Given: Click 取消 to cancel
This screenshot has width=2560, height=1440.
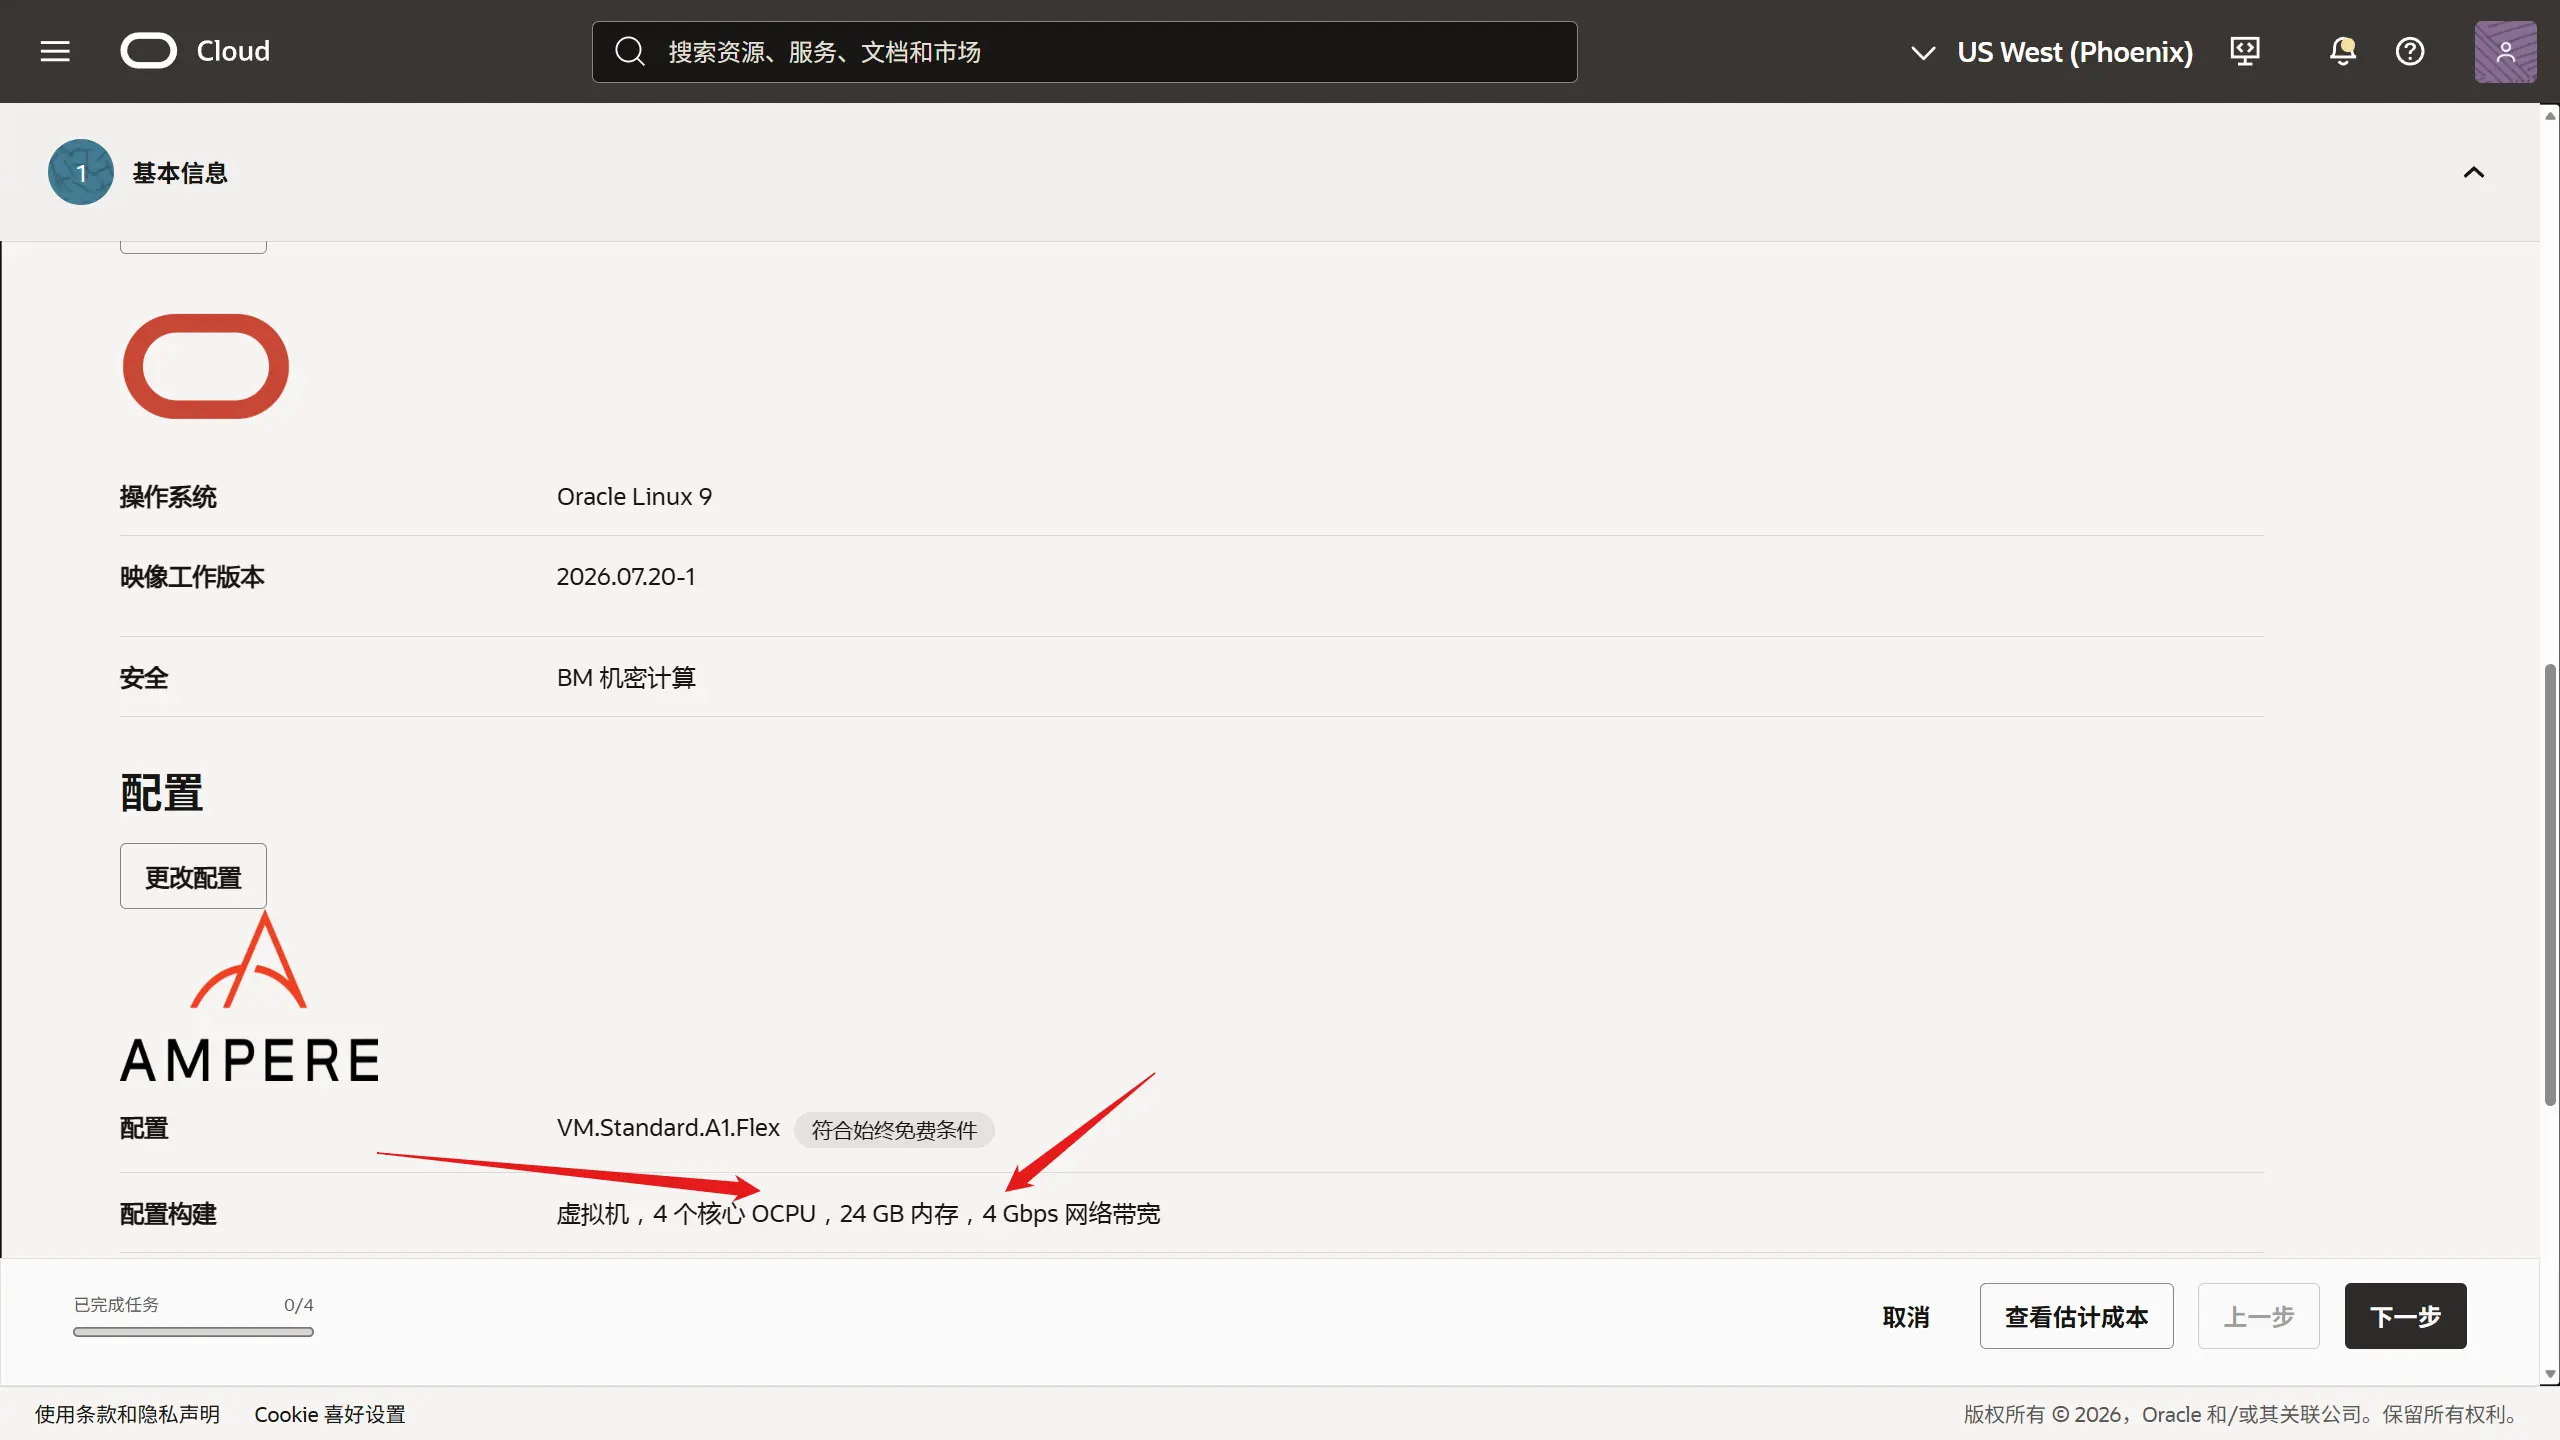Looking at the screenshot, I should click(1906, 1316).
